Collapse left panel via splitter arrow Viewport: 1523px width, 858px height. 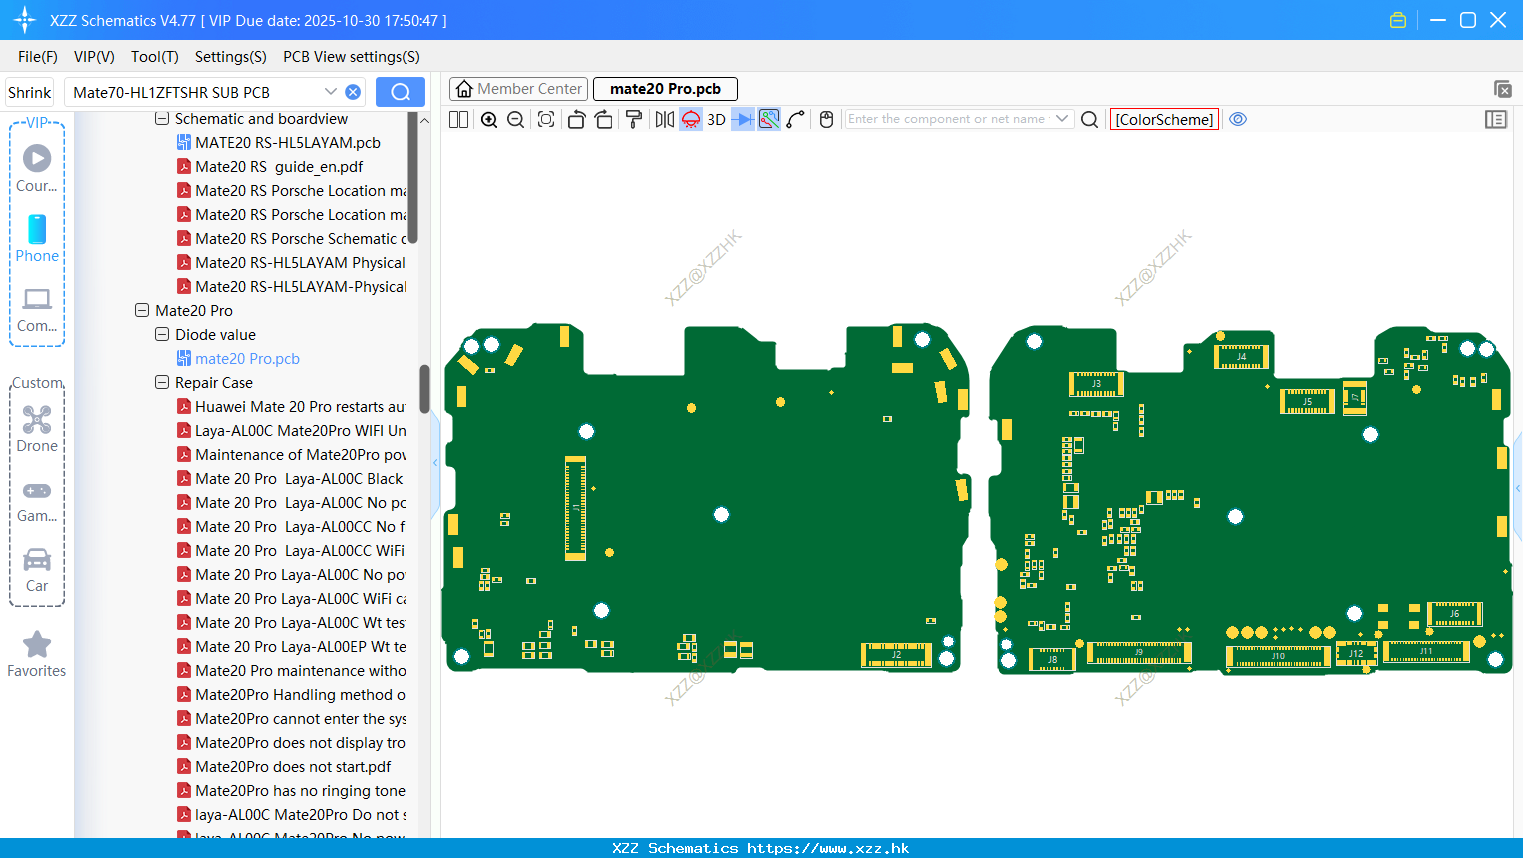435,462
